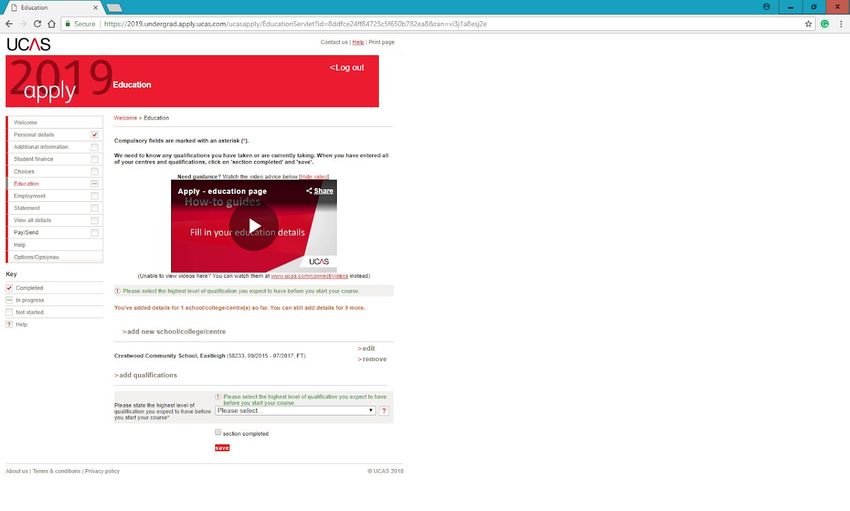
Task: Click the UCAS logo
Action: click(x=29, y=44)
